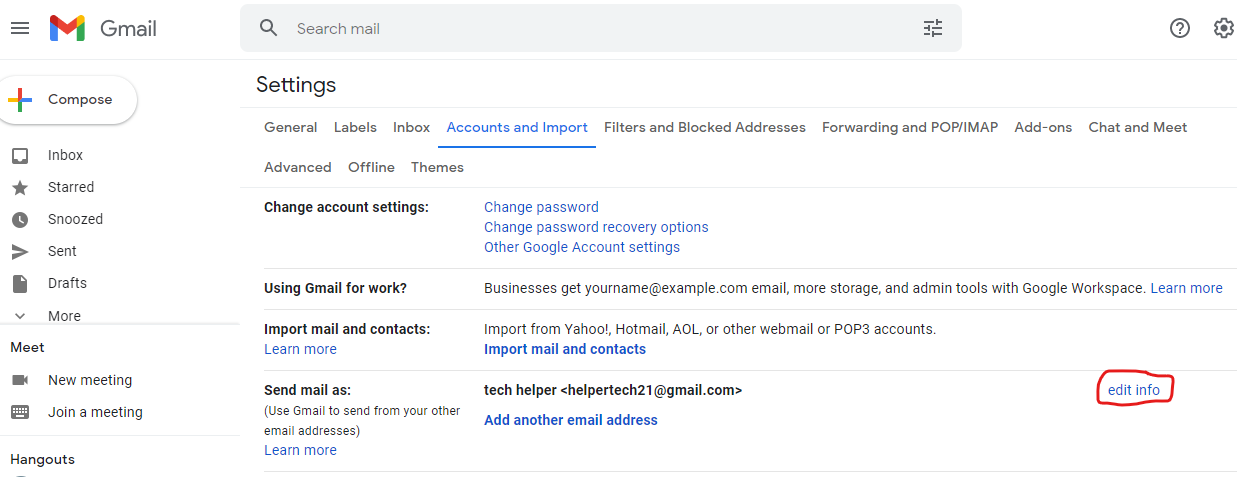Open the settings gear icon
Screen dimensions: 1237x477
pos(1224,28)
